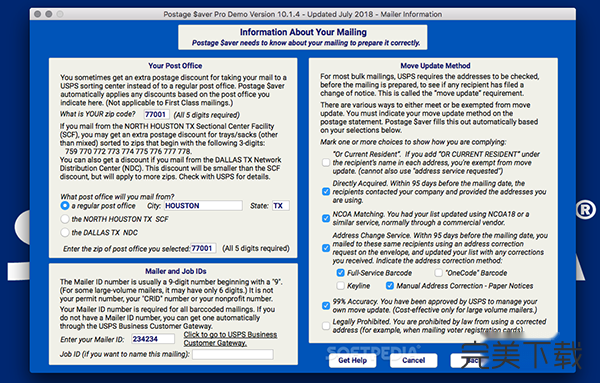Click the State field showing TX
Screen dimensions: 600x383
[280, 205]
